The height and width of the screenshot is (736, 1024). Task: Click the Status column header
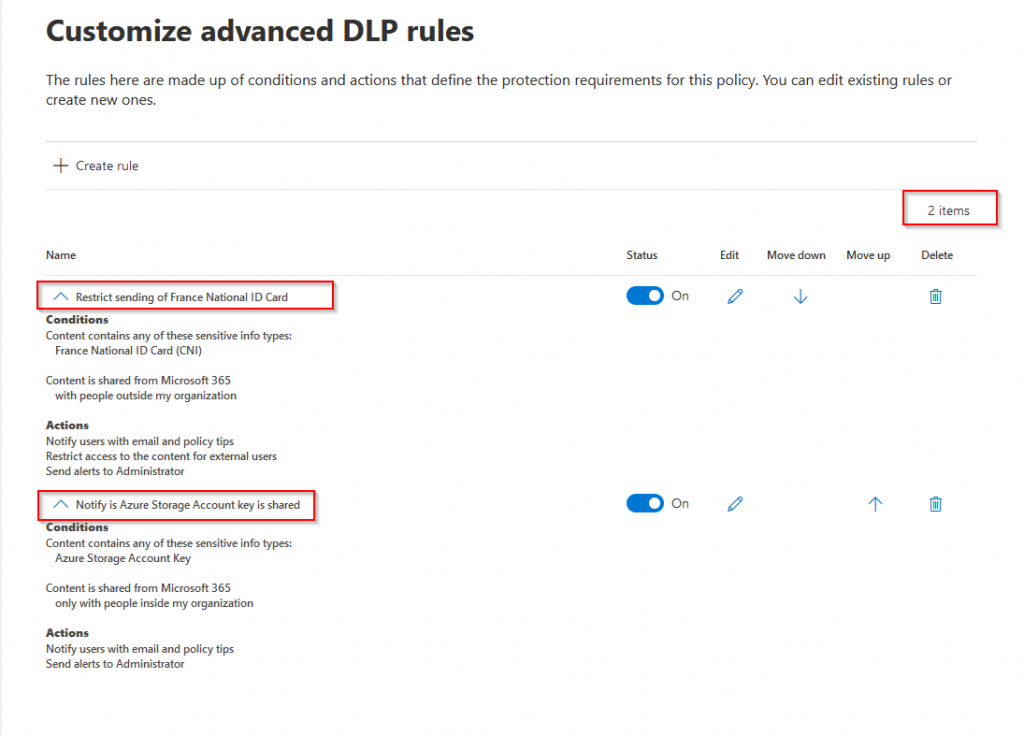[641, 255]
